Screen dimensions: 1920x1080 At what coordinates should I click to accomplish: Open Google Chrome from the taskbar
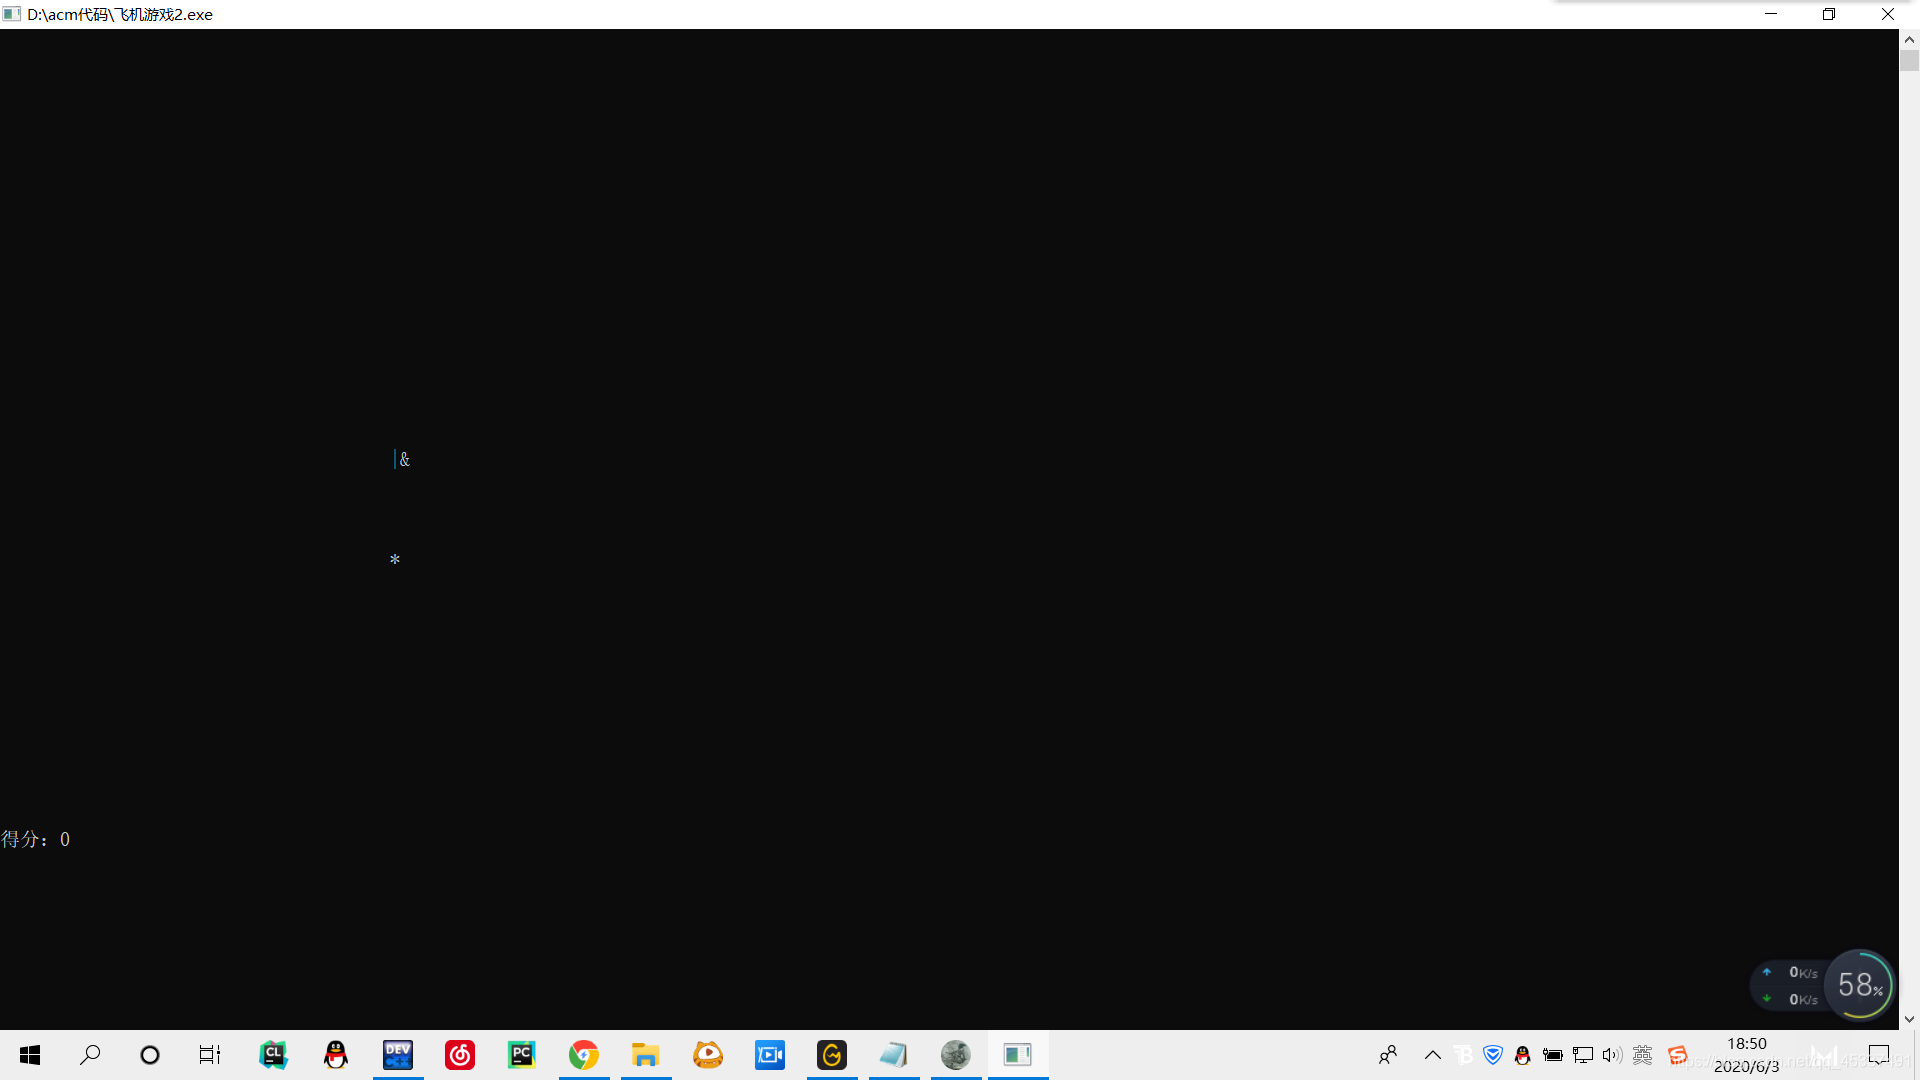coord(584,1055)
